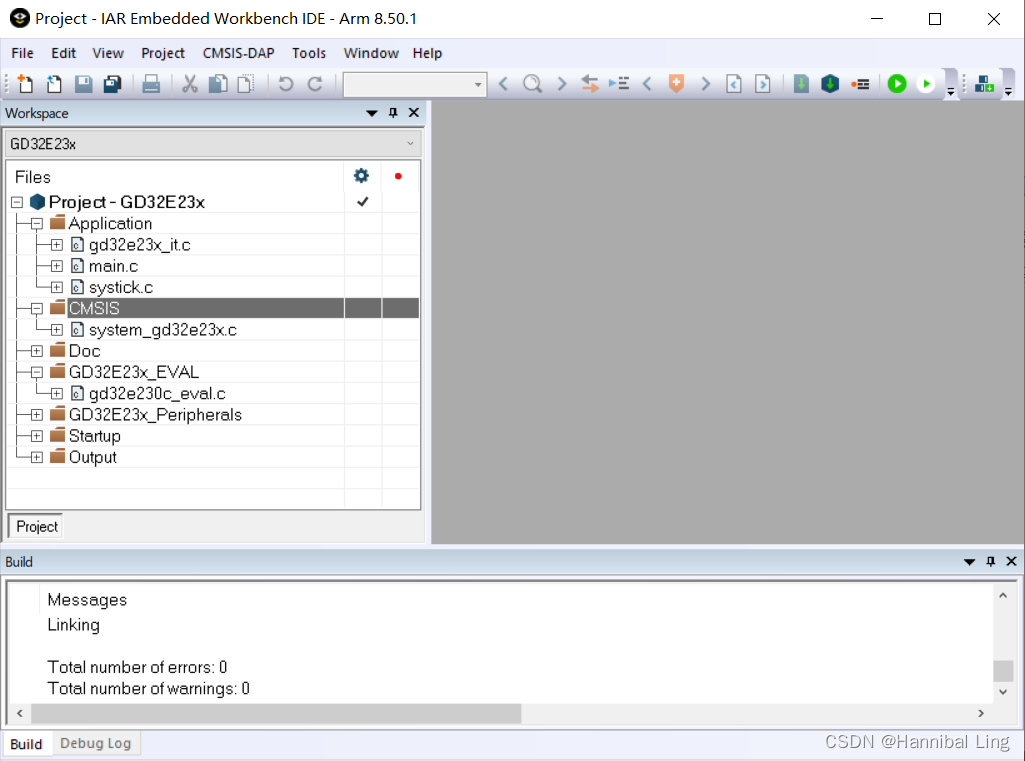Click the Find Previous chevron left of the magnifier
Image resolution: width=1025 pixels, height=761 pixels.
[503, 84]
